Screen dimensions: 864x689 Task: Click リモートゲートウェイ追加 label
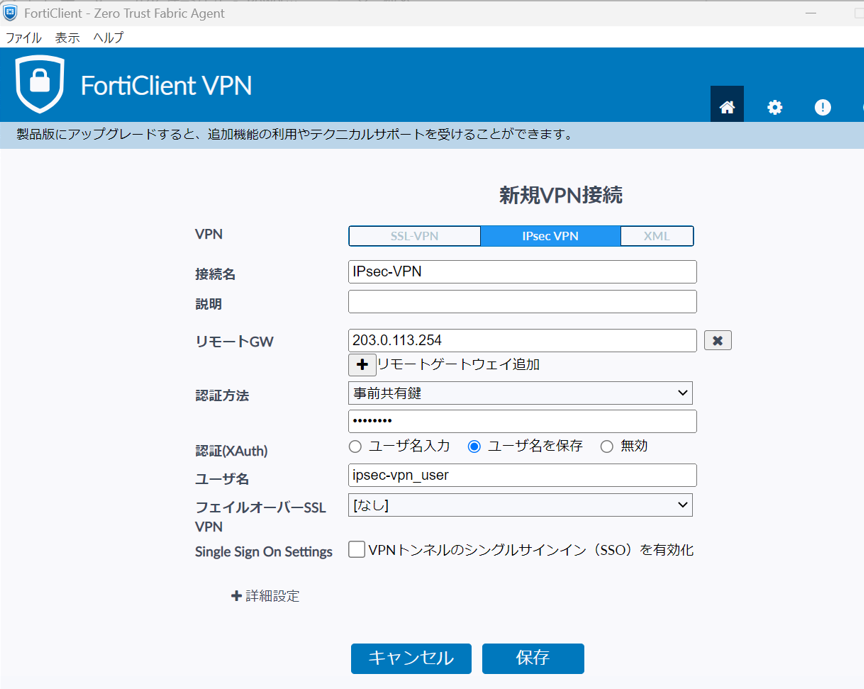pyautogui.click(x=458, y=364)
